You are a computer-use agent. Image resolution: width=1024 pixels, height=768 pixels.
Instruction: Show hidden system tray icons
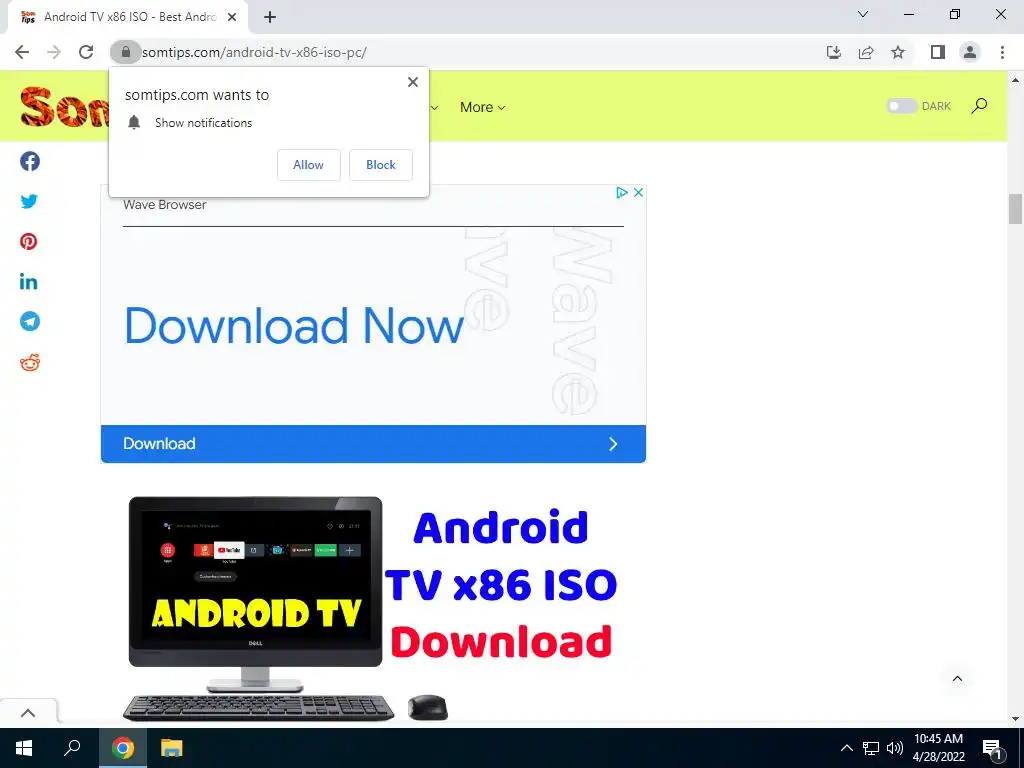click(x=846, y=748)
